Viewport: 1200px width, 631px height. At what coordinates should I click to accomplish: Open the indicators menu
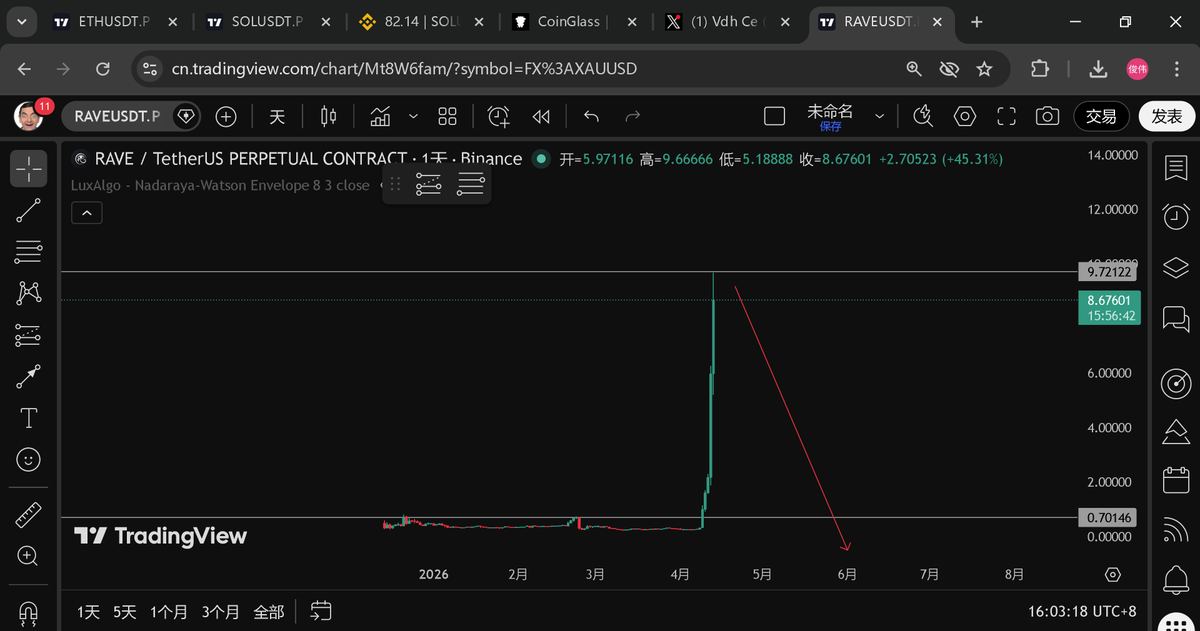[380, 117]
